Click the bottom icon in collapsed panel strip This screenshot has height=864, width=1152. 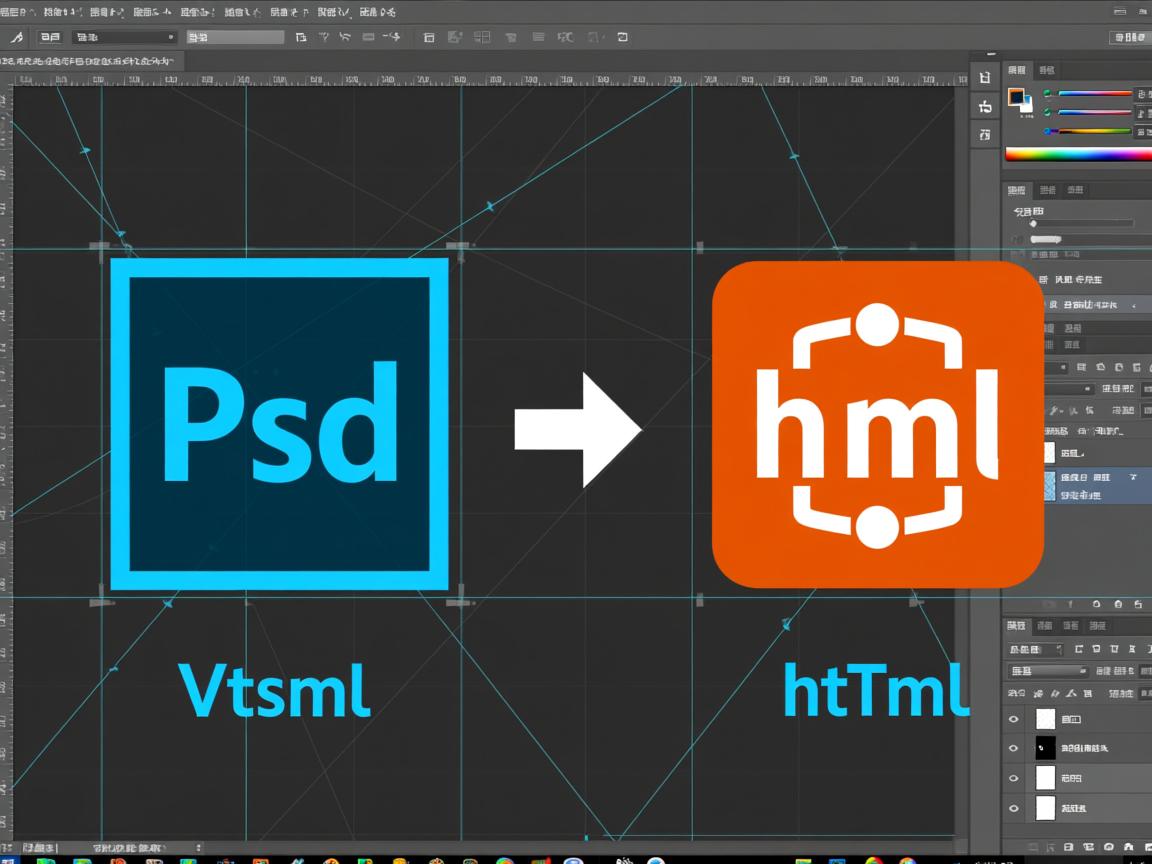point(985,134)
